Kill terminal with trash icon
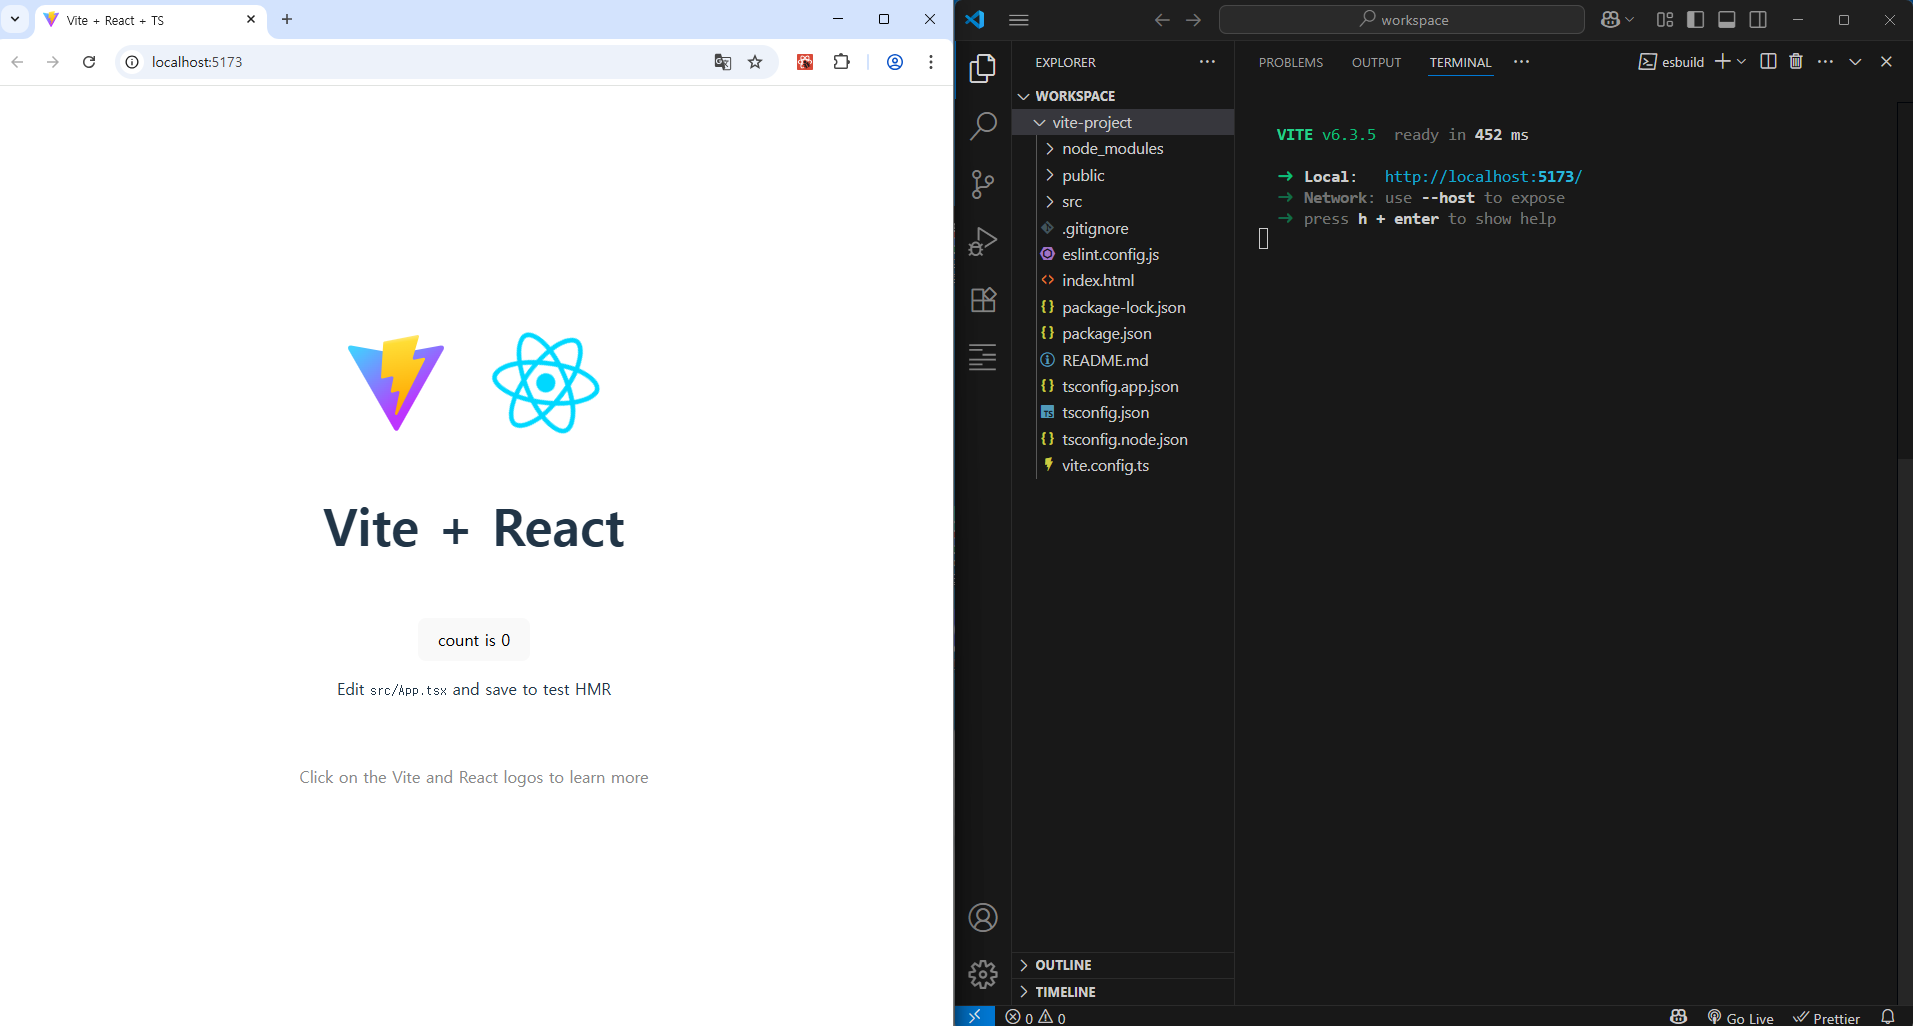Viewport: 1913px width, 1026px height. pos(1796,62)
